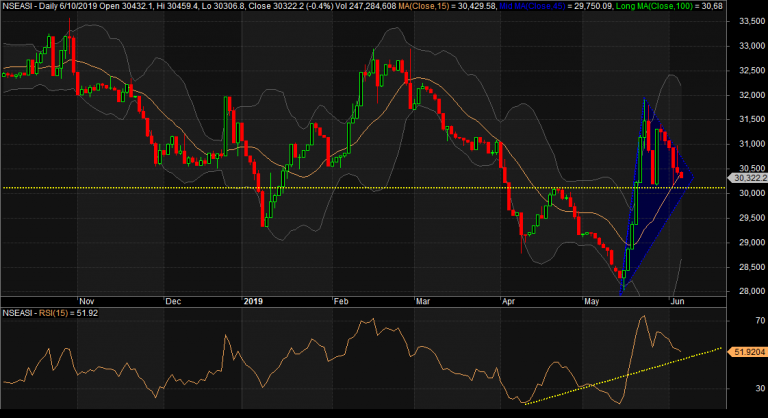Click the Mar date axis label

[x=423, y=301]
